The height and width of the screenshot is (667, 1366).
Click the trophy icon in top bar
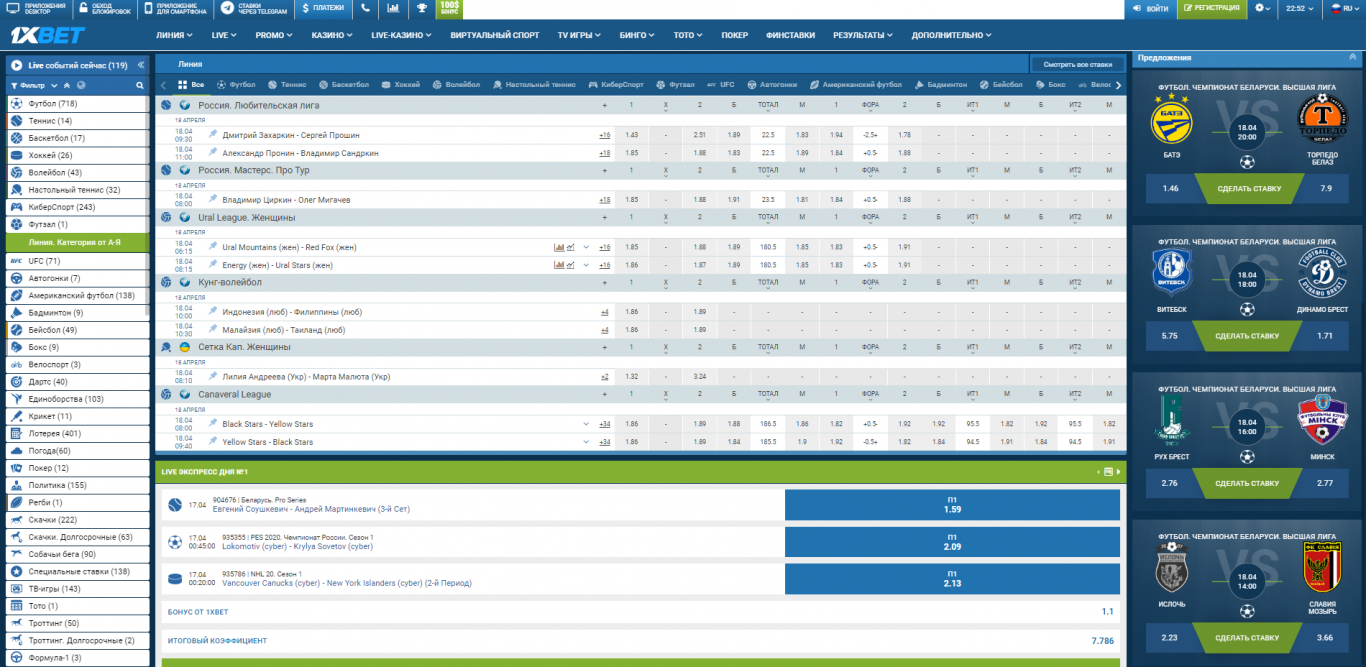(421, 8)
